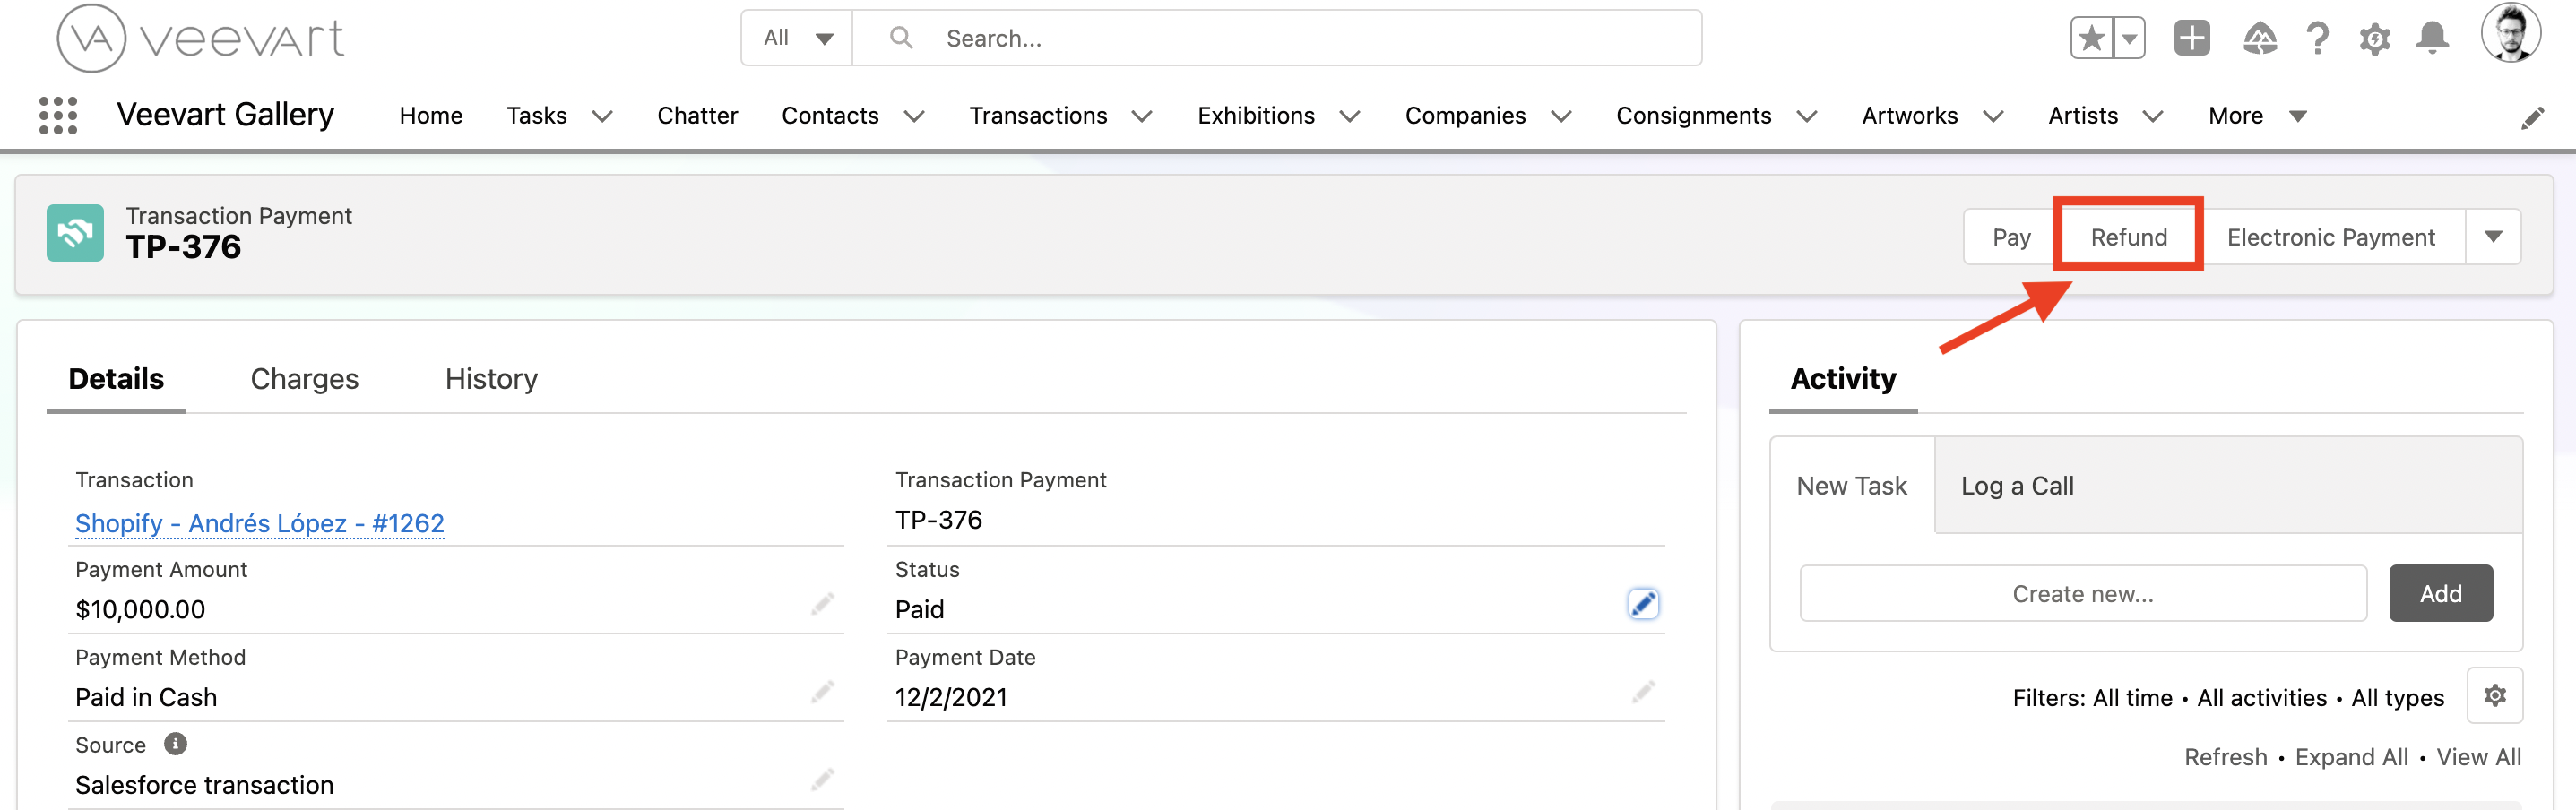Screen dimensions: 2576x810
Task: Open the All search scope dropdown
Action: [x=796, y=37]
